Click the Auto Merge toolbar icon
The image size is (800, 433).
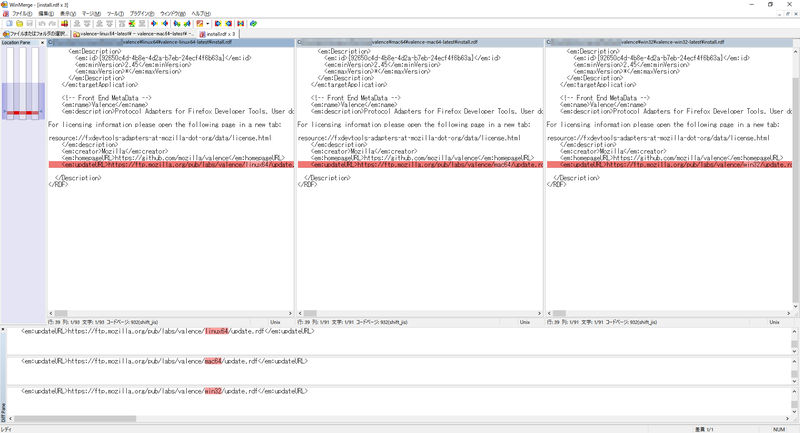coord(240,23)
